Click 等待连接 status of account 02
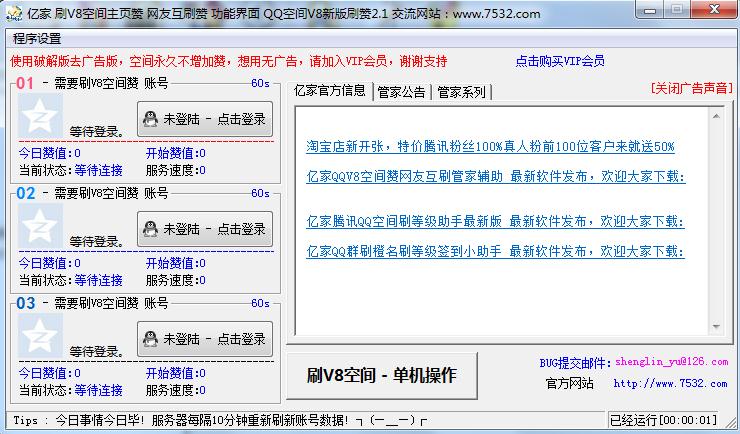Viewport: 740px width, 434px height. 98,280
